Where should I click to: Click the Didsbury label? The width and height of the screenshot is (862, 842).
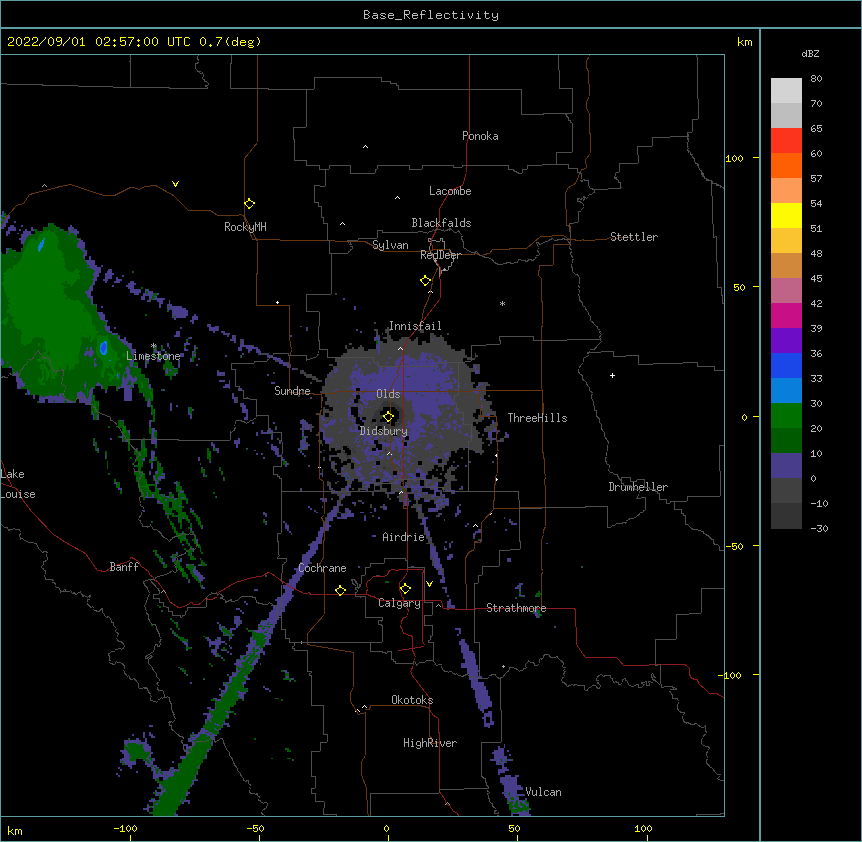[x=384, y=431]
